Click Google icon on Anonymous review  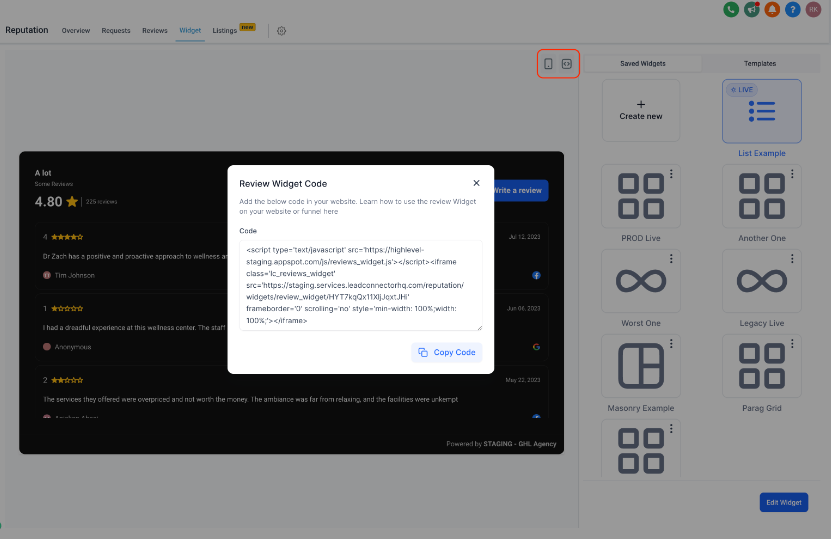[x=536, y=347]
